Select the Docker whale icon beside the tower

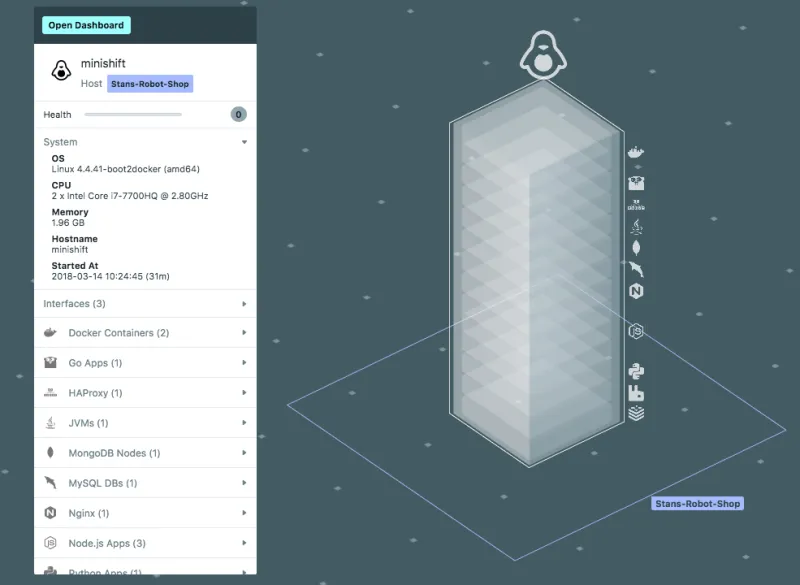point(635,152)
